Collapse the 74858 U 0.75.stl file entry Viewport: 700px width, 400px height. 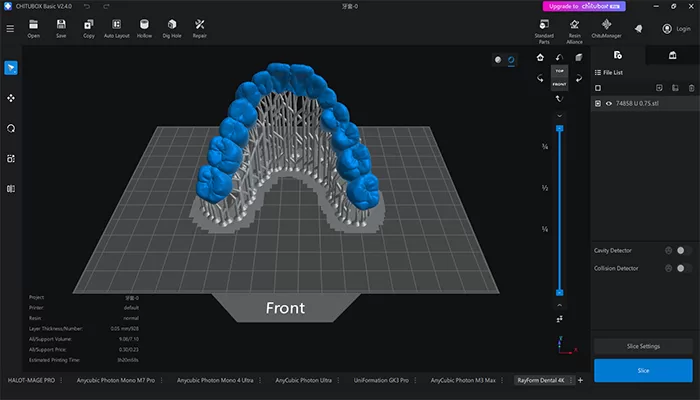(x=598, y=104)
